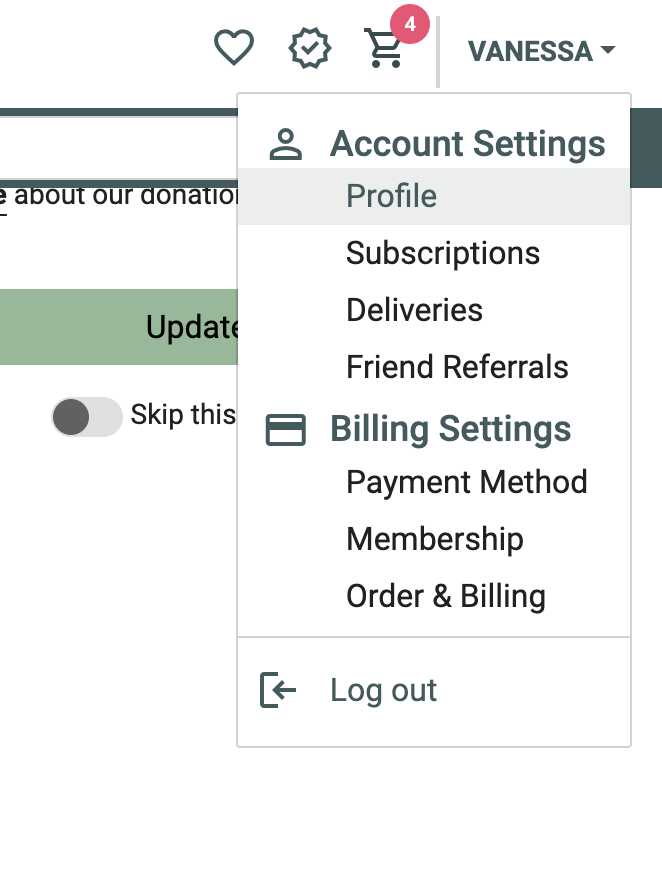The image size is (662, 880).
Task: Toggle the Skip this switch
Action: (x=87, y=417)
